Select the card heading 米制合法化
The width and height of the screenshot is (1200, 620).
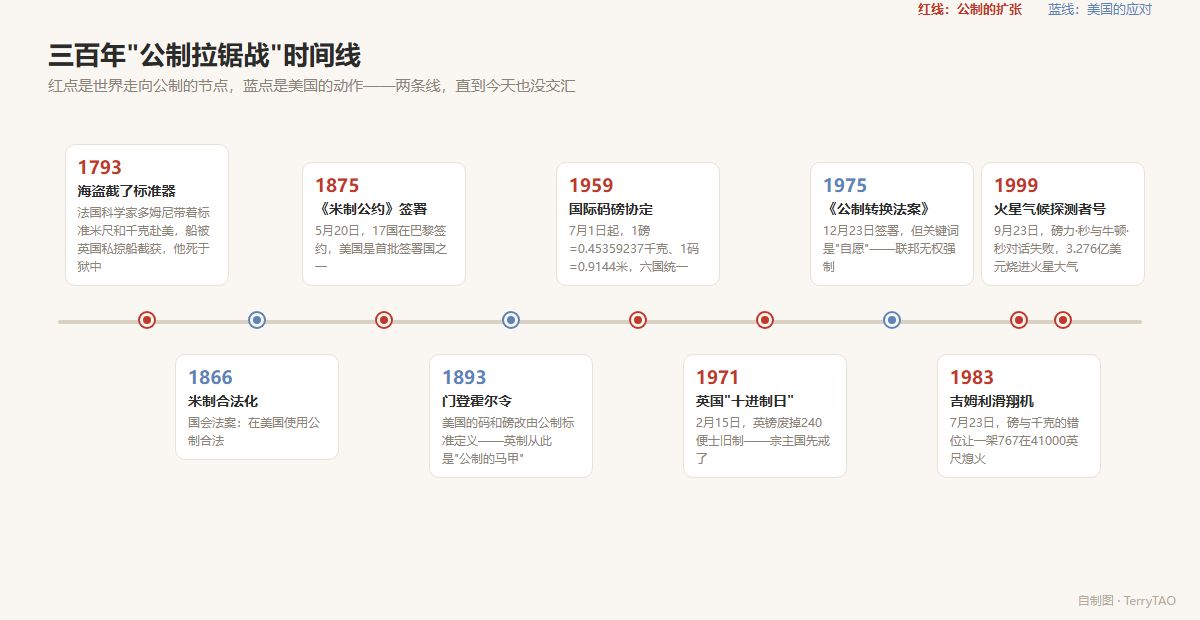(x=223, y=401)
